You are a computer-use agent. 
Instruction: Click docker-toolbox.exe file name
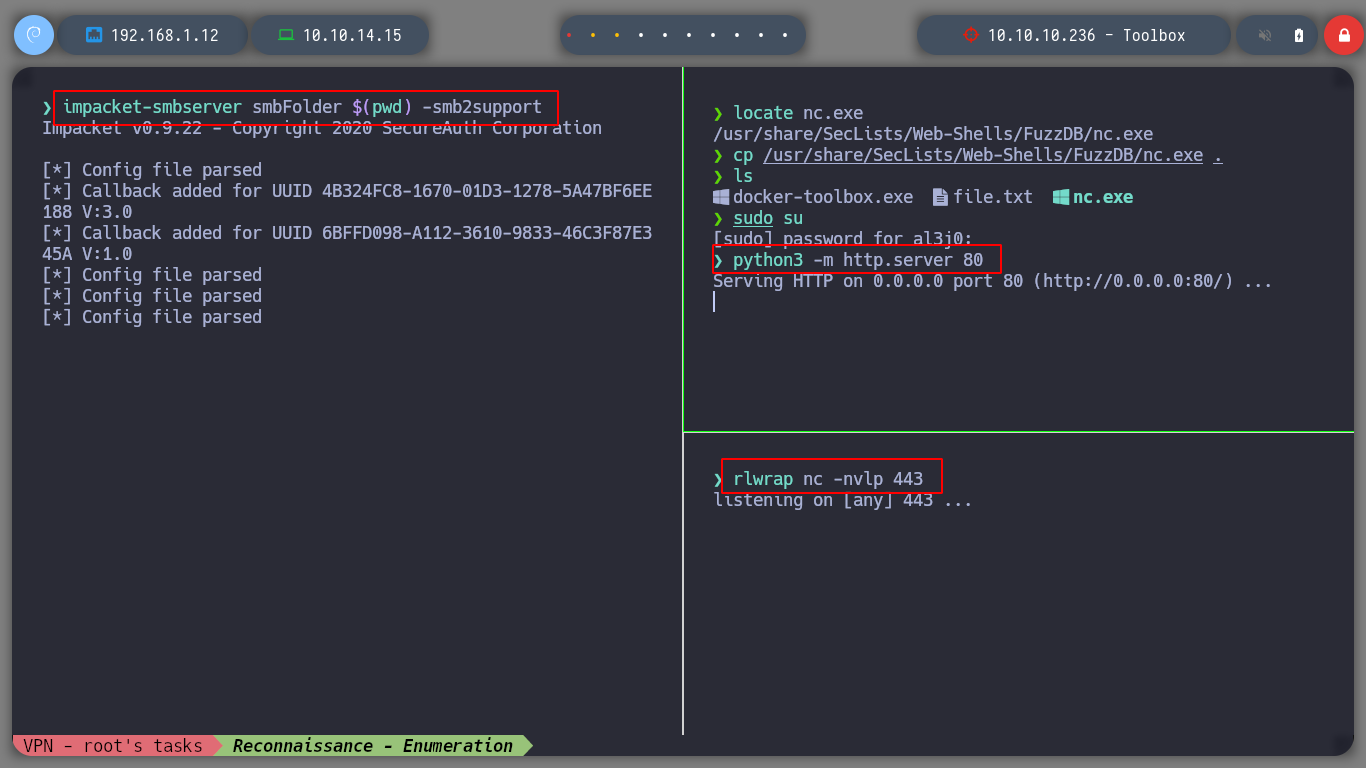coord(823,197)
